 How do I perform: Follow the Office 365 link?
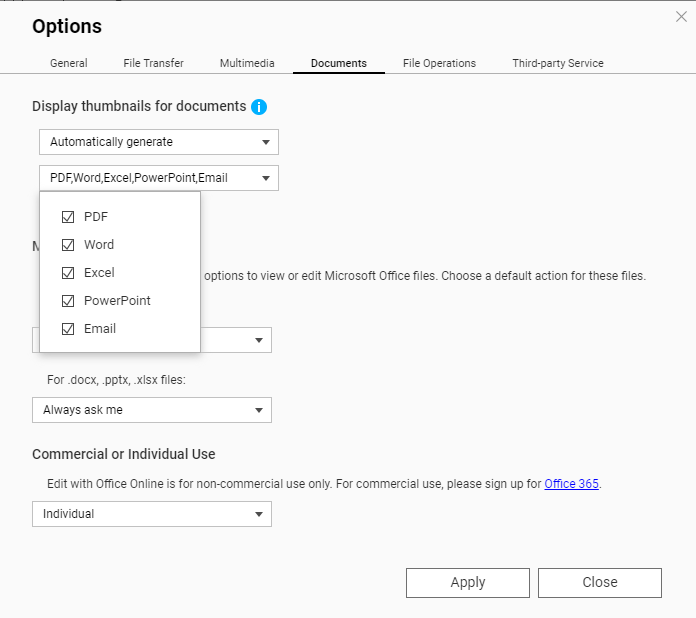coord(571,484)
